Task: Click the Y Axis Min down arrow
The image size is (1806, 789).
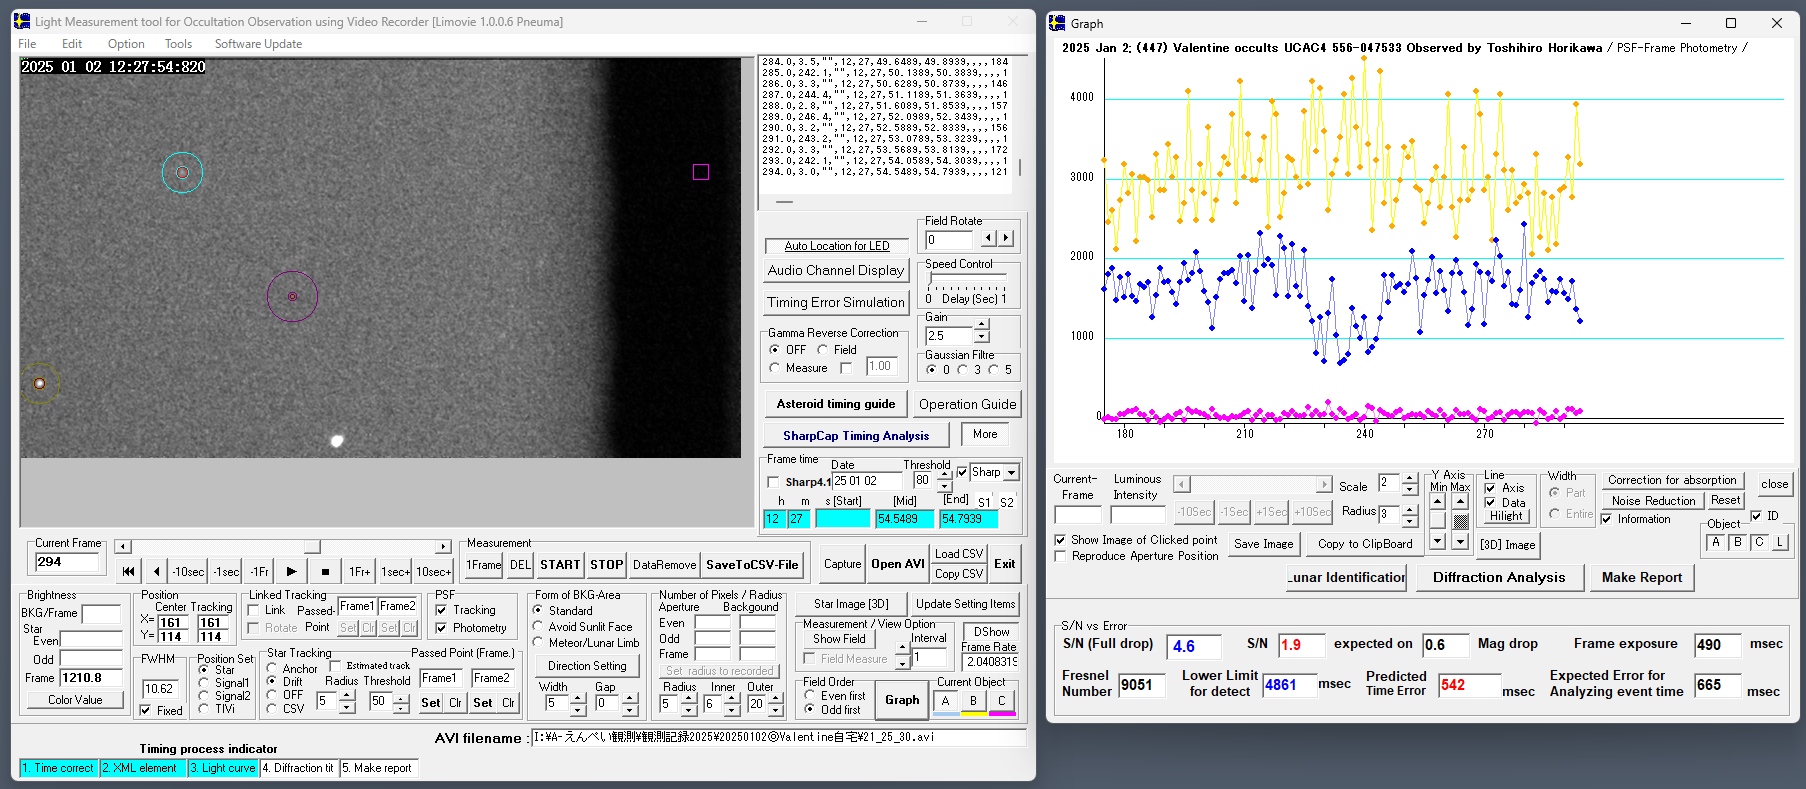Action: pos(1437,541)
